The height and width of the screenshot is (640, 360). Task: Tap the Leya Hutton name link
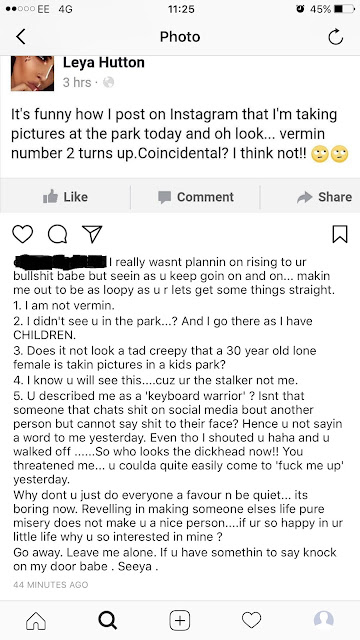[x=104, y=63]
